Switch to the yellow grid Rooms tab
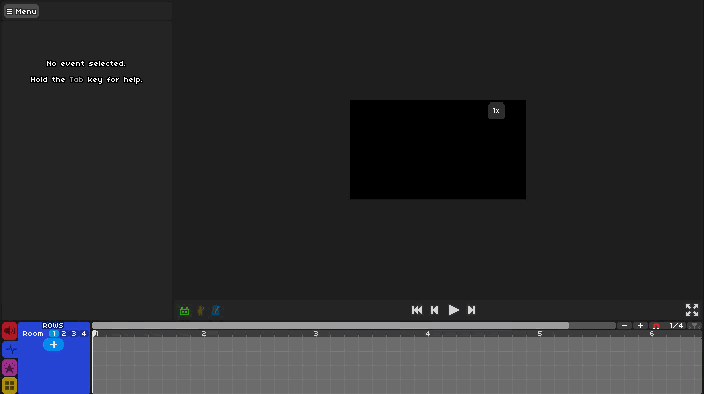Viewport: 704px width, 394px height. point(9,385)
